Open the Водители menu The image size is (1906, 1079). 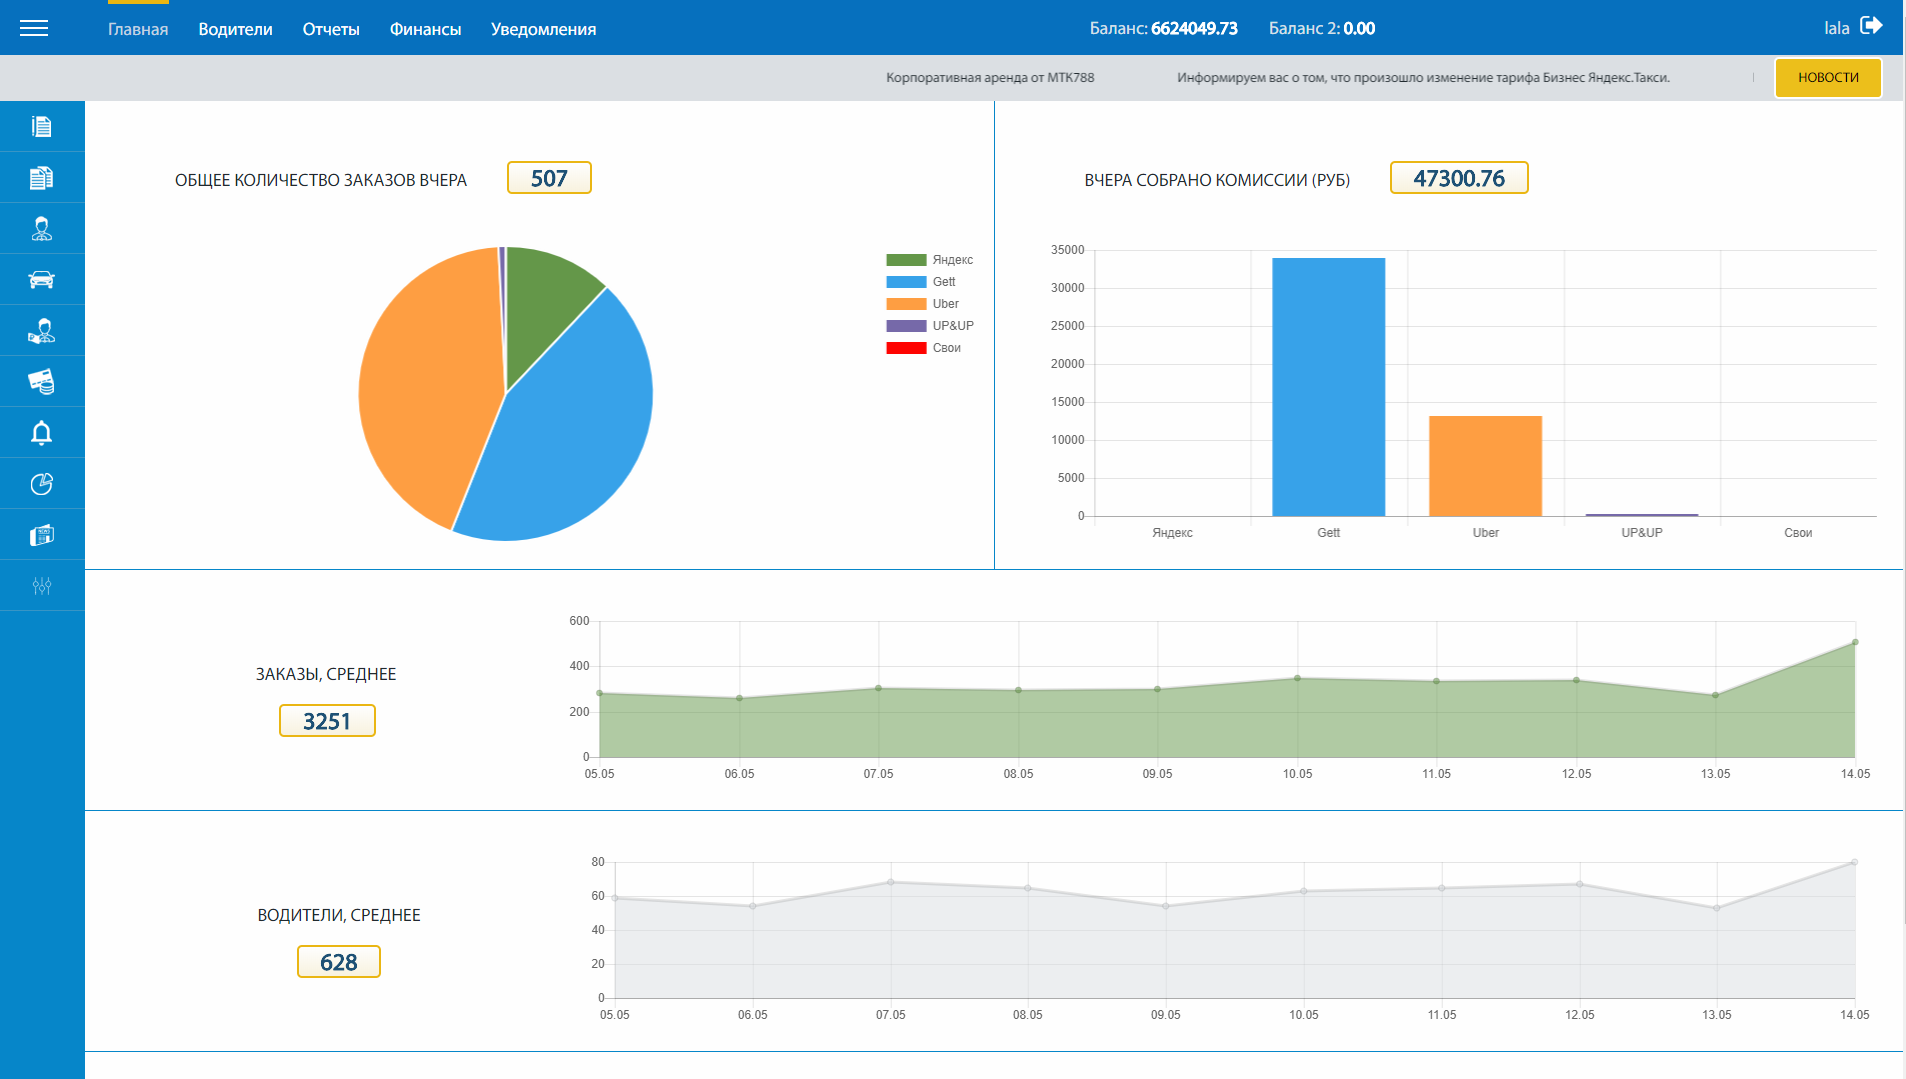coord(235,29)
